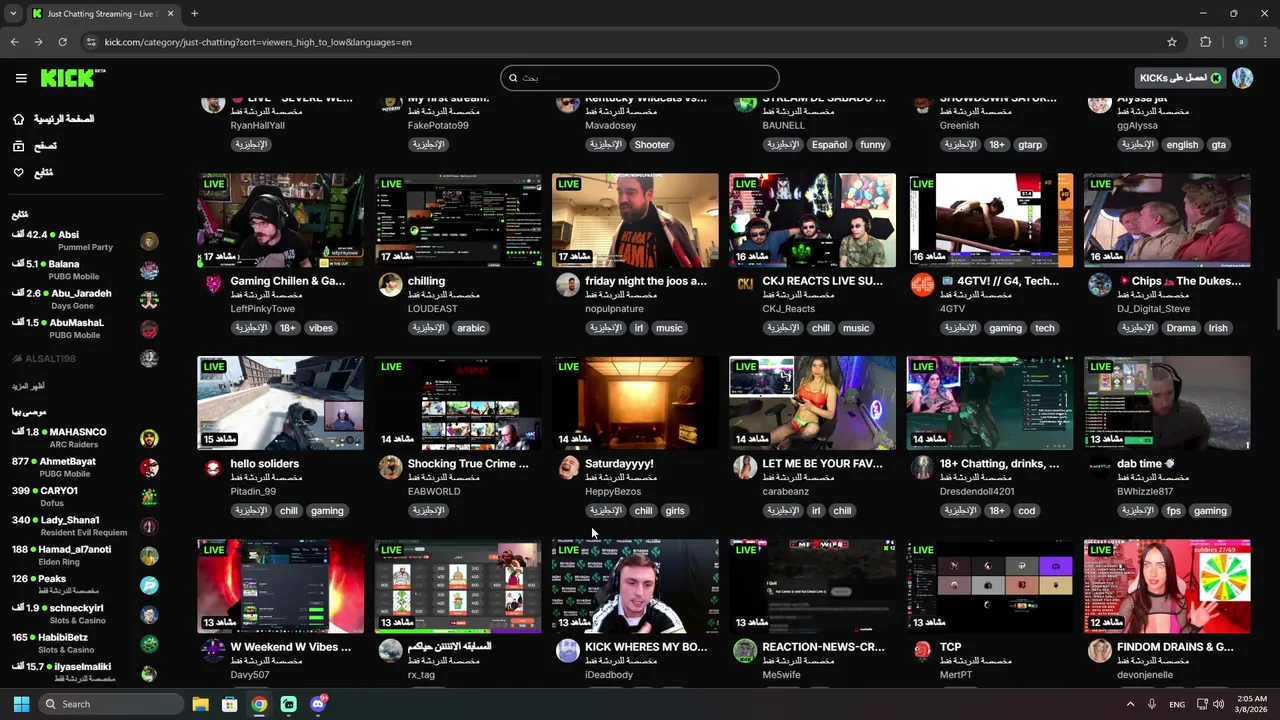The height and width of the screenshot is (720, 1280).
Task: Click the browse icon in sidebar
Action: [19, 146]
